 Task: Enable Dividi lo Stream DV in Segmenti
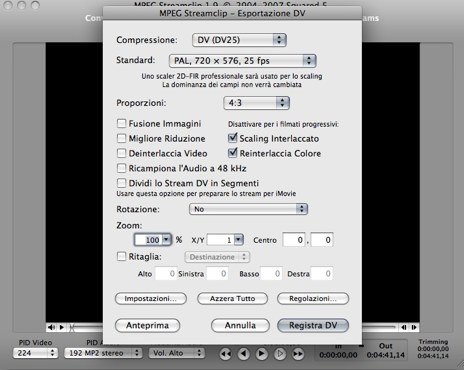[x=121, y=183]
